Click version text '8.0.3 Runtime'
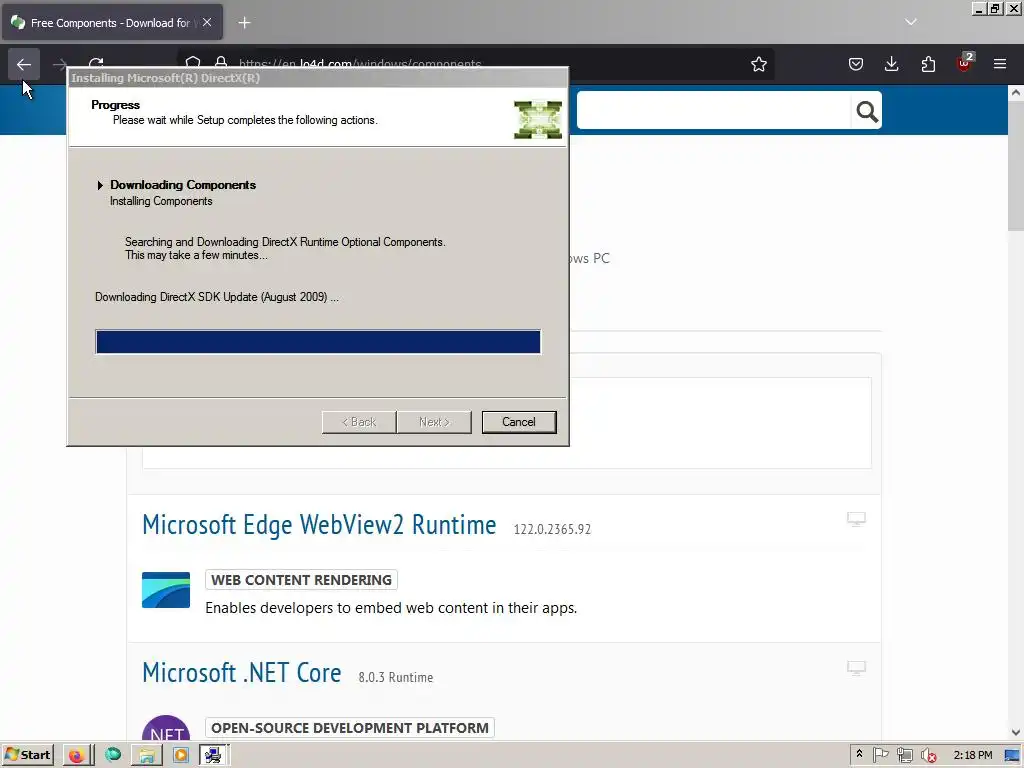 (396, 678)
